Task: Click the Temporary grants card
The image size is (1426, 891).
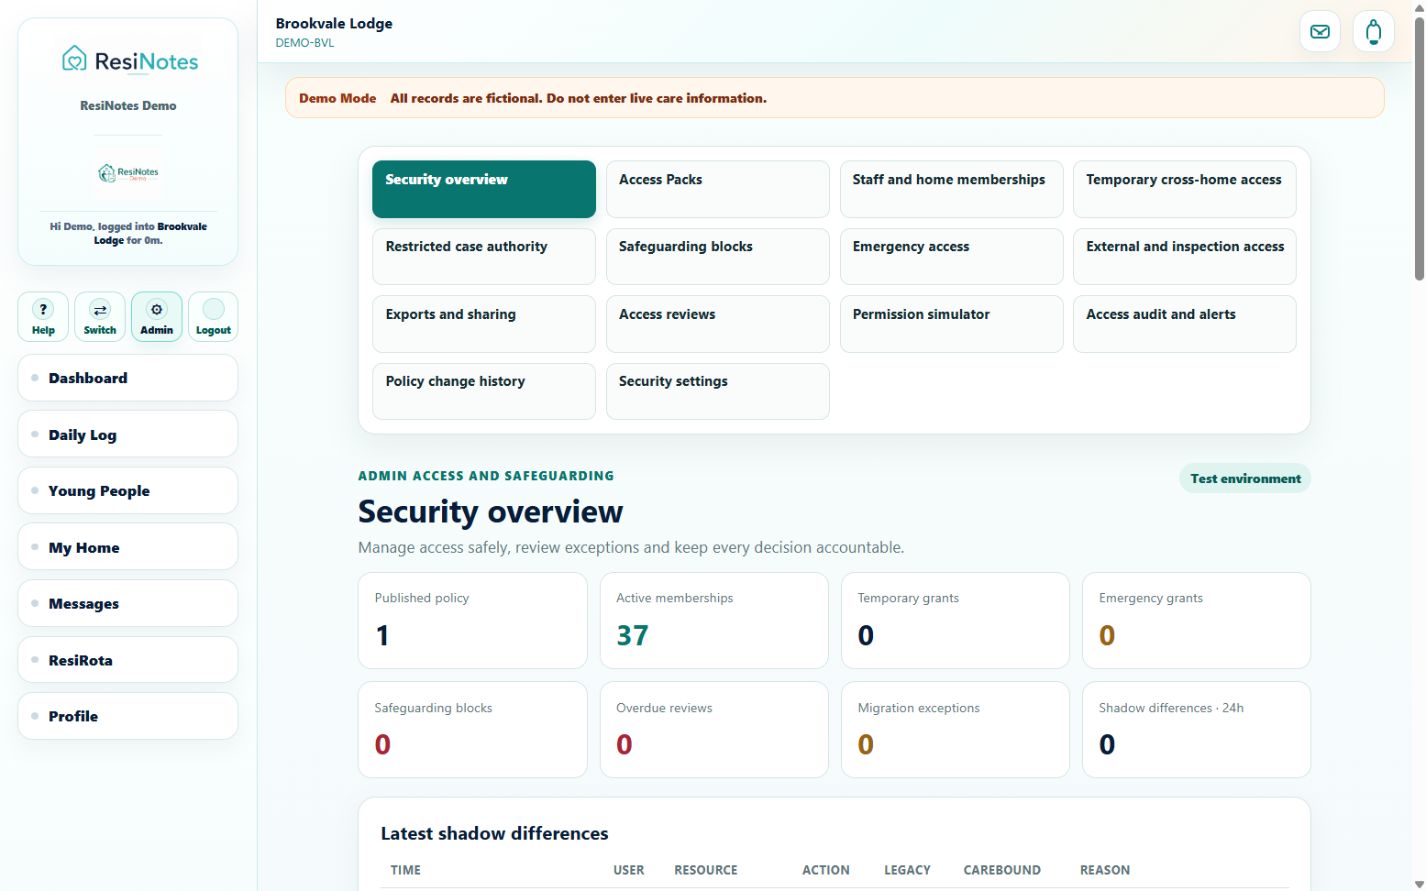Action: coord(955,620)
